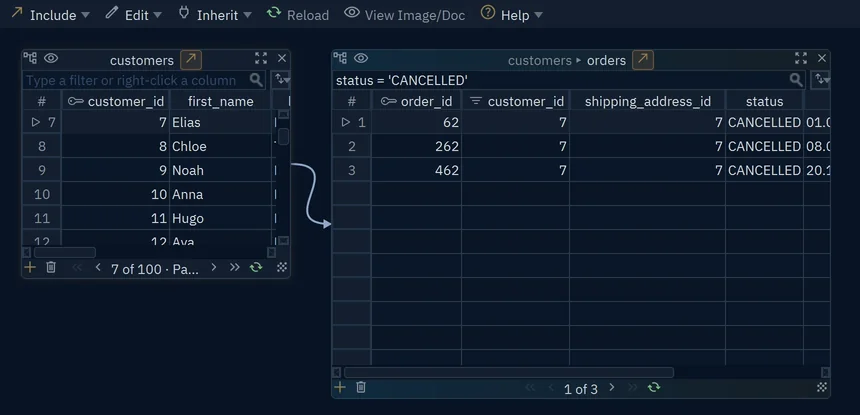Maximize the orders panel
Viewport: 860px width, 415px height.
pos(801,58)
